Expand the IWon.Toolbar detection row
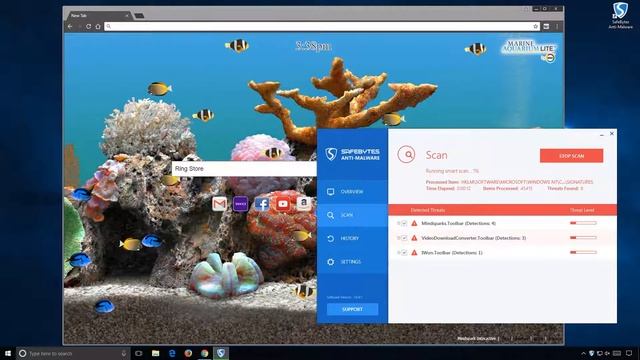640x360 pixels. click(398, 253)
